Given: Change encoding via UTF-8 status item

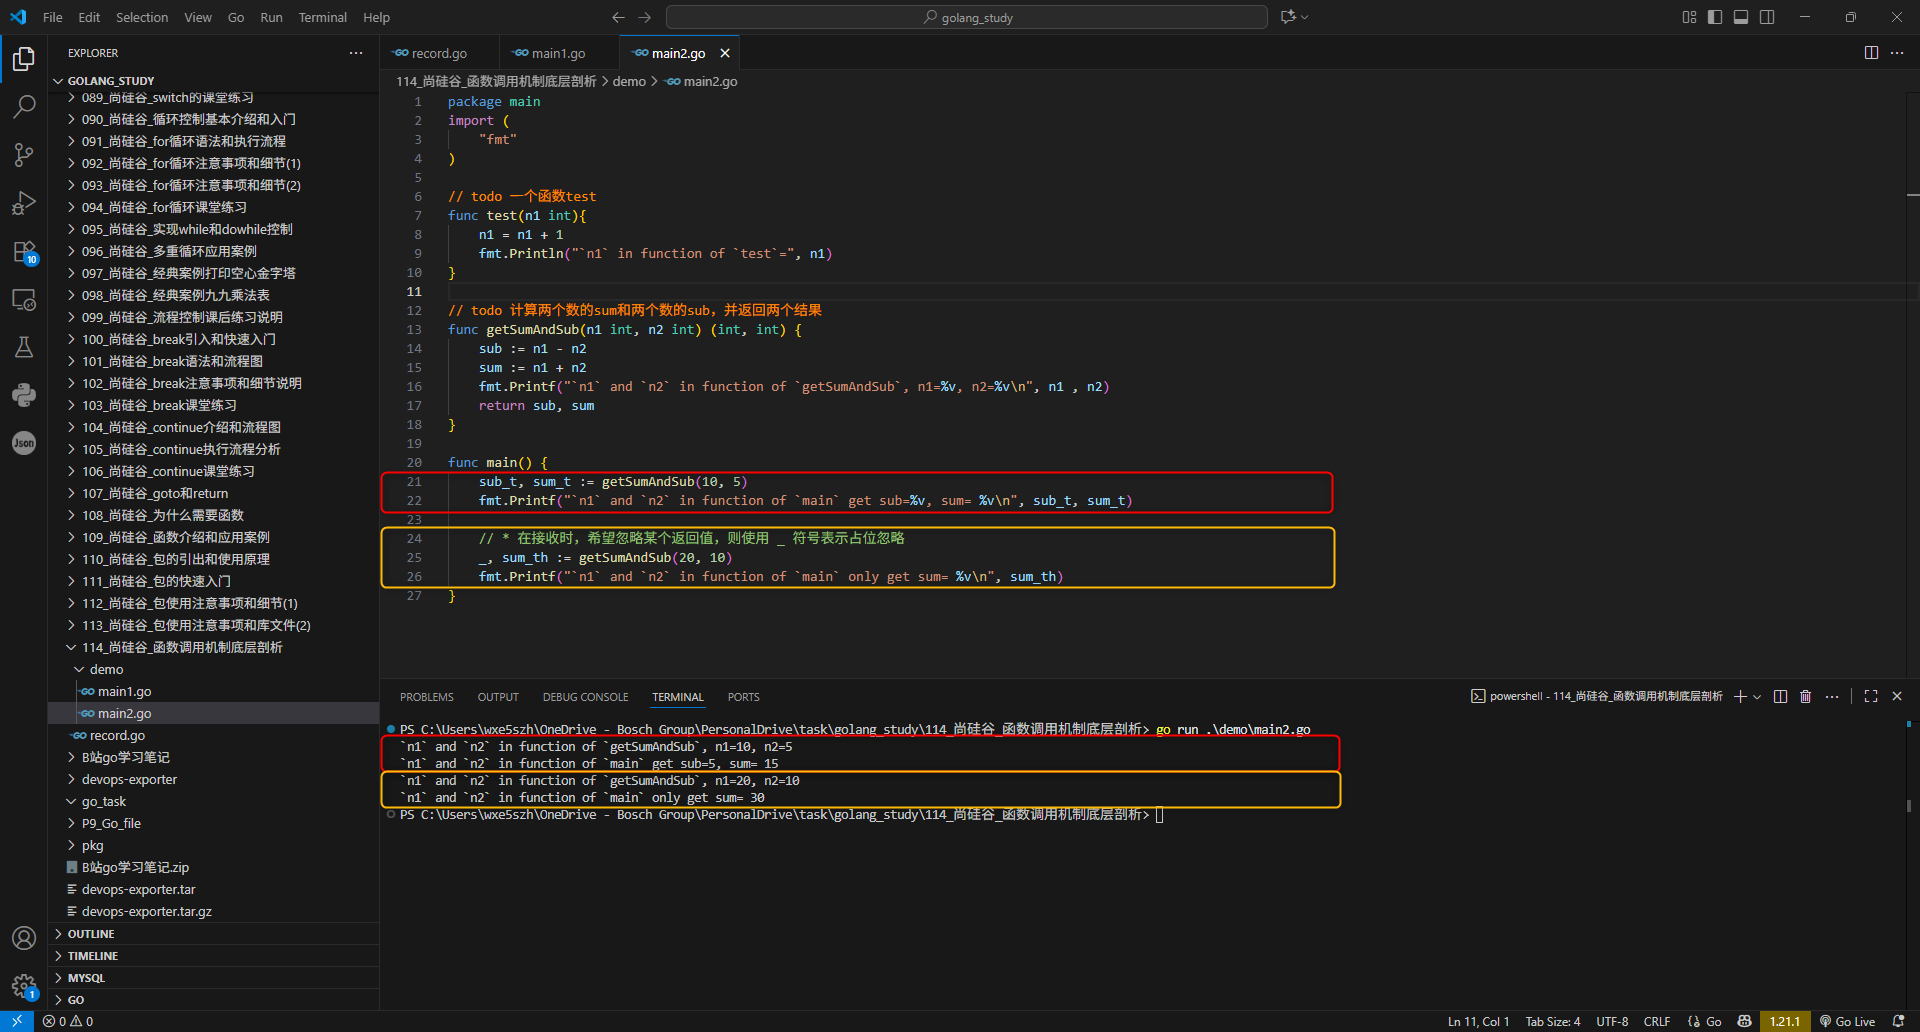Looking at the screenshot, I should coord(1612,1021).
